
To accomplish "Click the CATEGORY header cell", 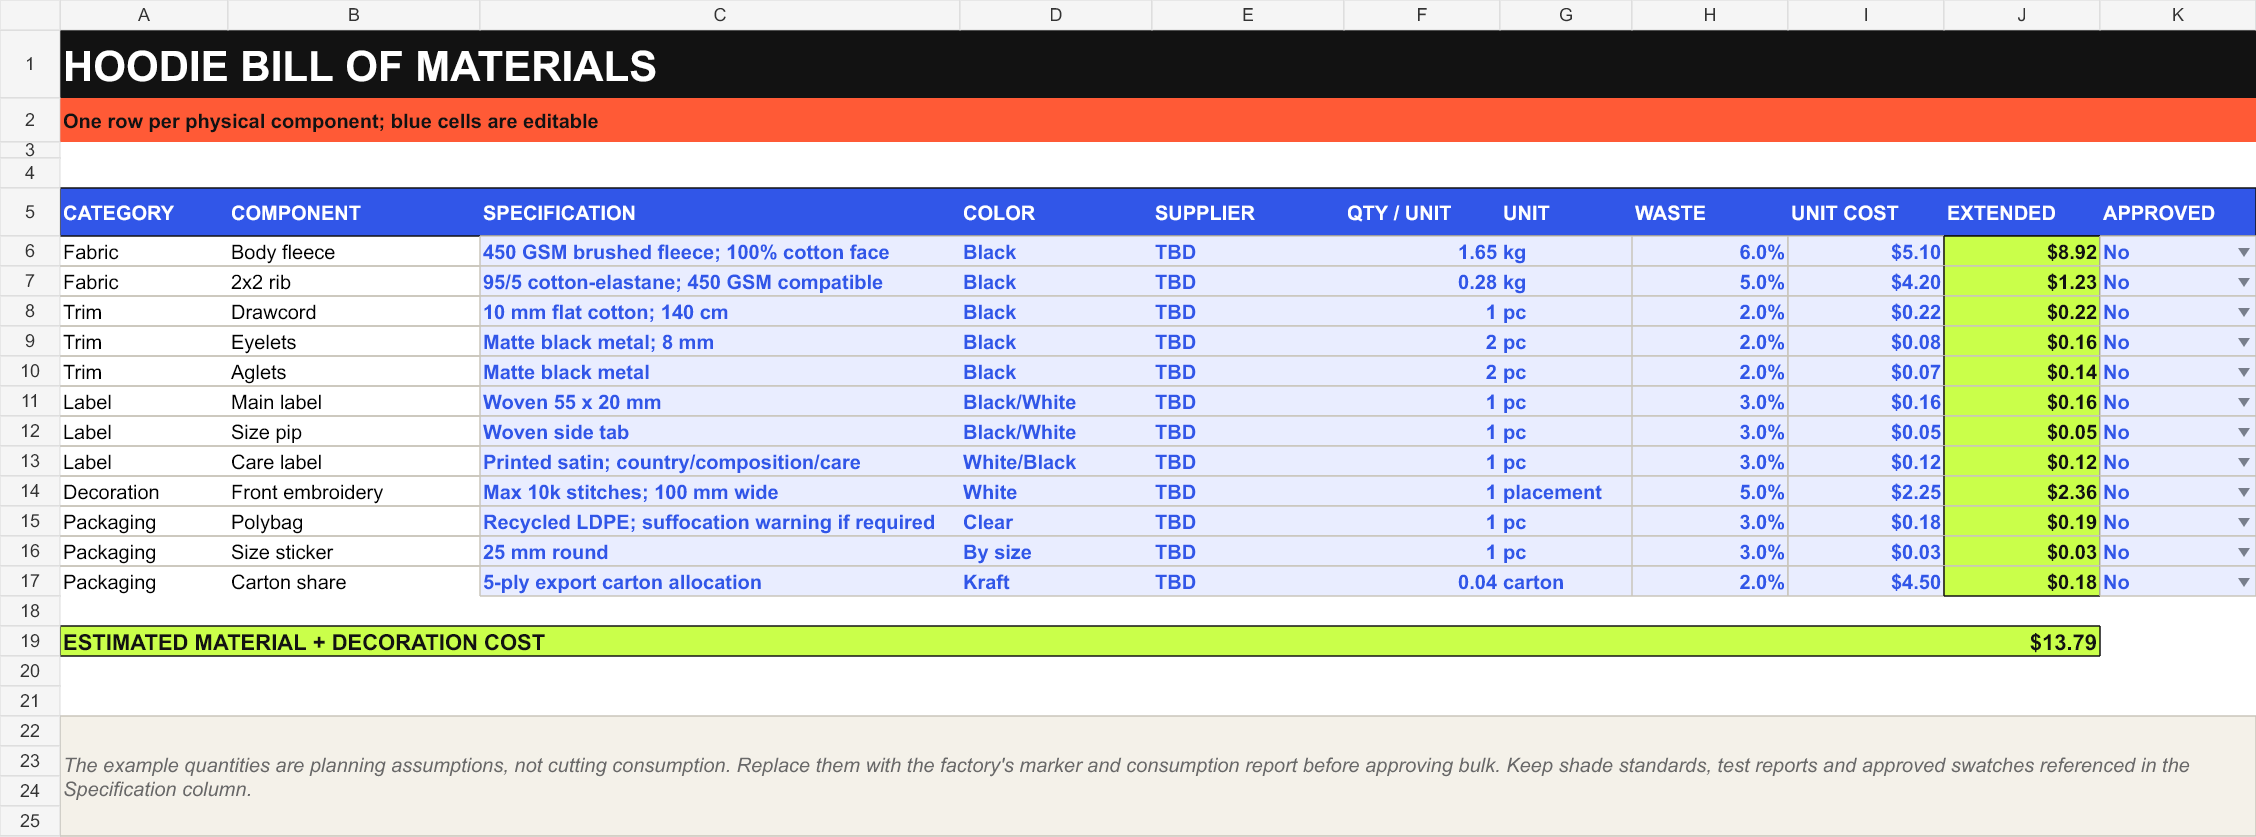I will 144,212.
